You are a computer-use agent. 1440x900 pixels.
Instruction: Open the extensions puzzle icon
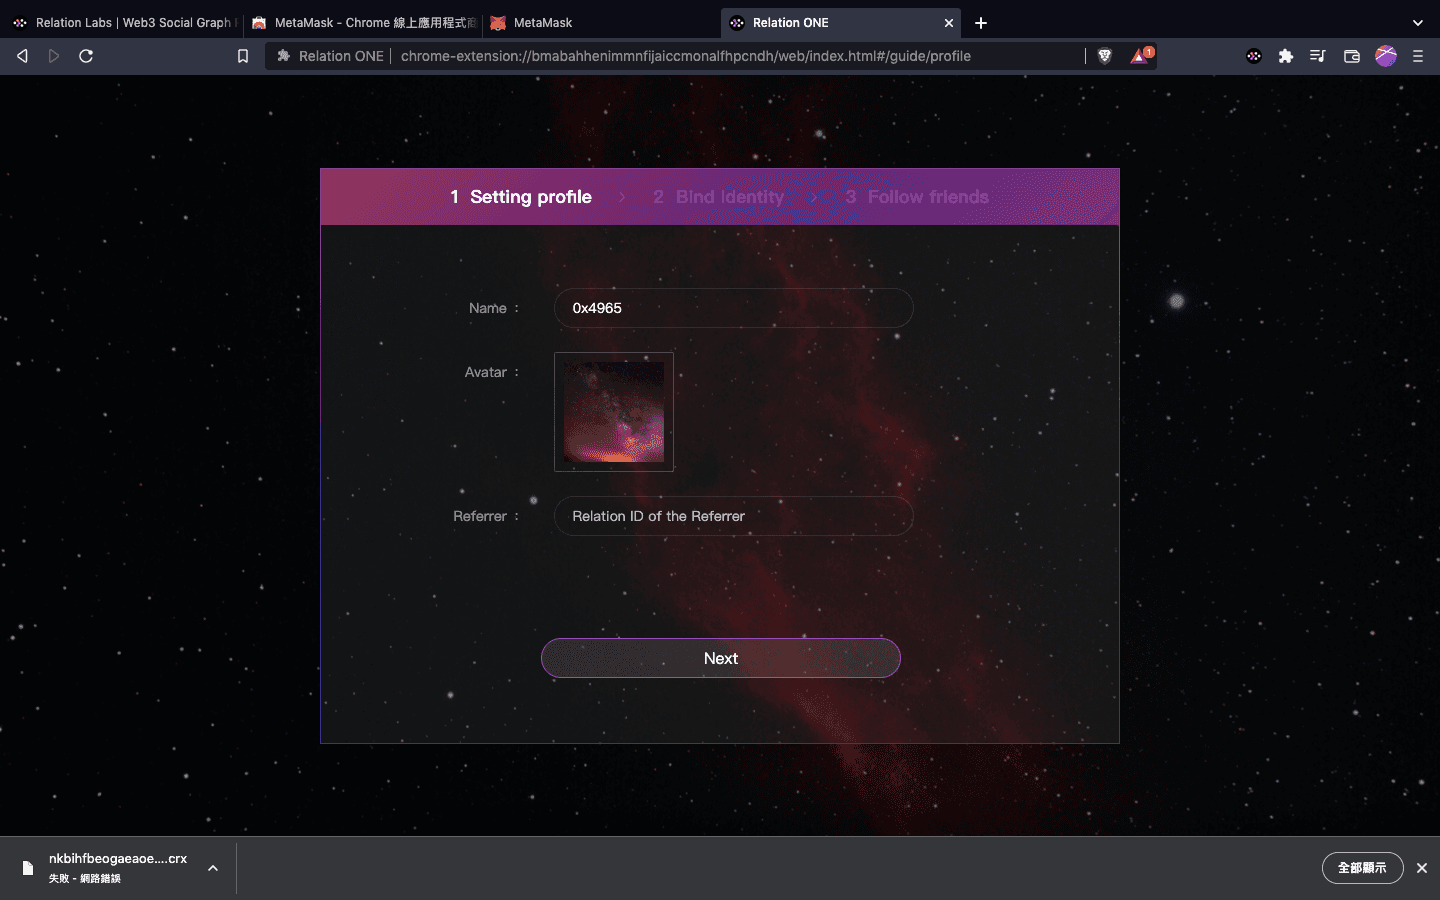[x=1286, y=56]
